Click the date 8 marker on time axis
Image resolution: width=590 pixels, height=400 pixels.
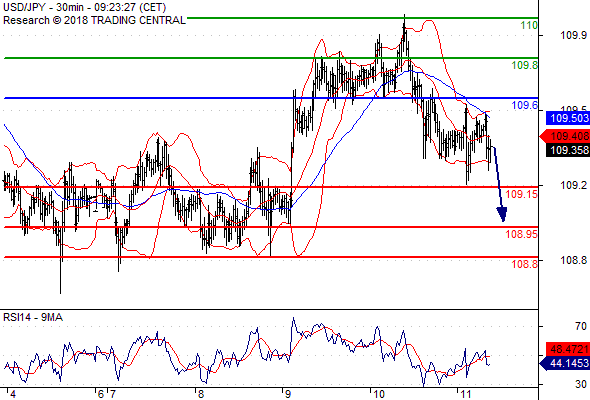point(201,394)
